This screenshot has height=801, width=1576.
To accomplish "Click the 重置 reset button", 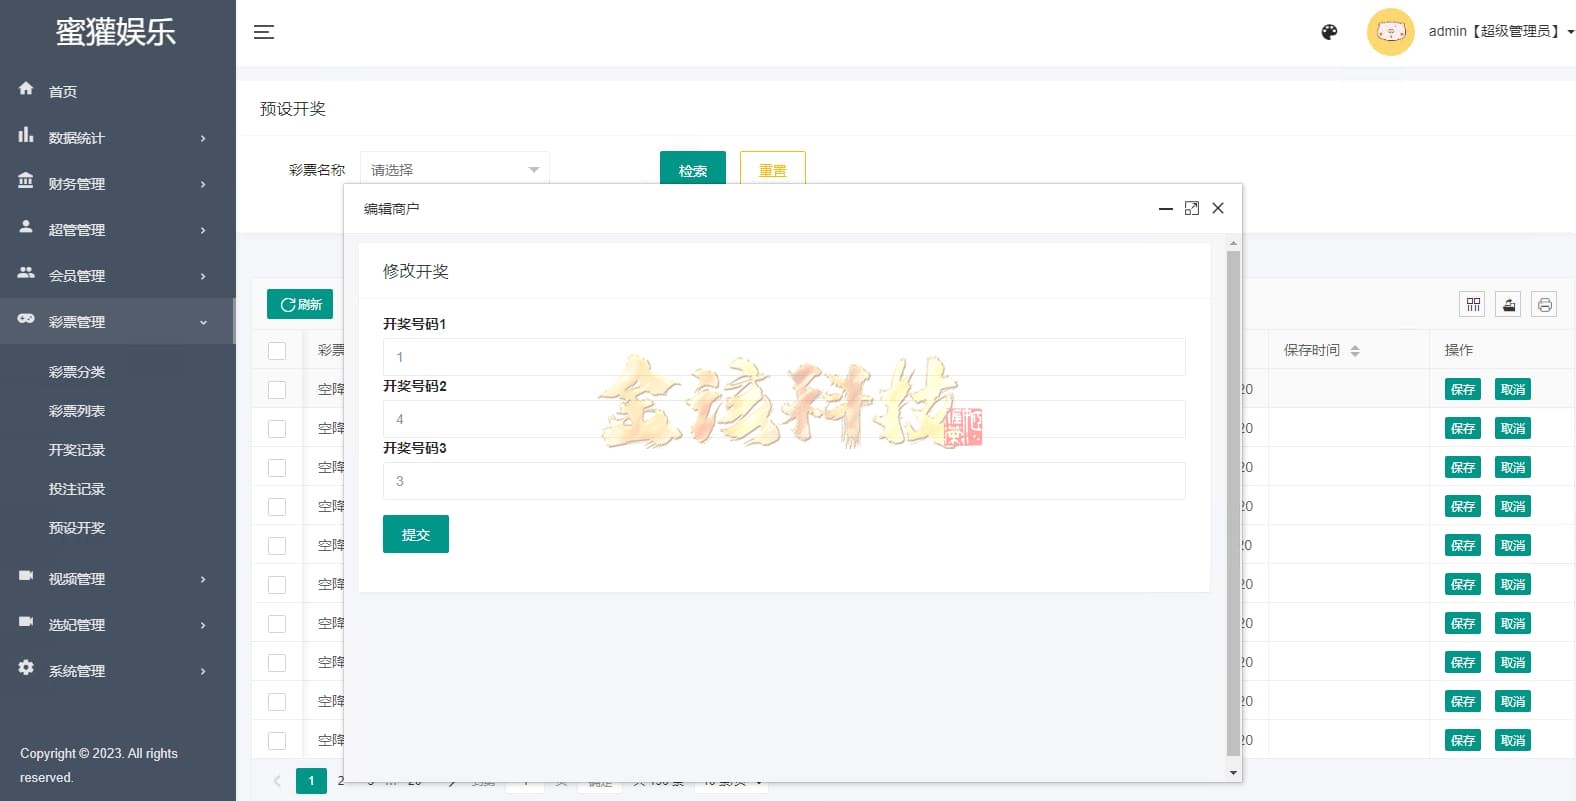I will 773,168.
